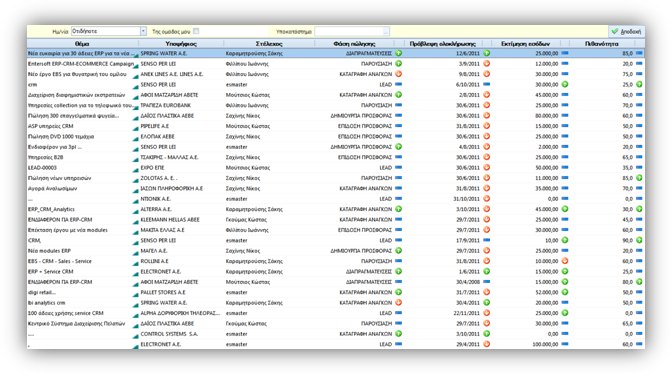The width and height of the screenshot is (671, 373).
Task: Click the teal corner marker in 'ASP υπηρεσίες CRM' cell
Action: coord(136,128)
